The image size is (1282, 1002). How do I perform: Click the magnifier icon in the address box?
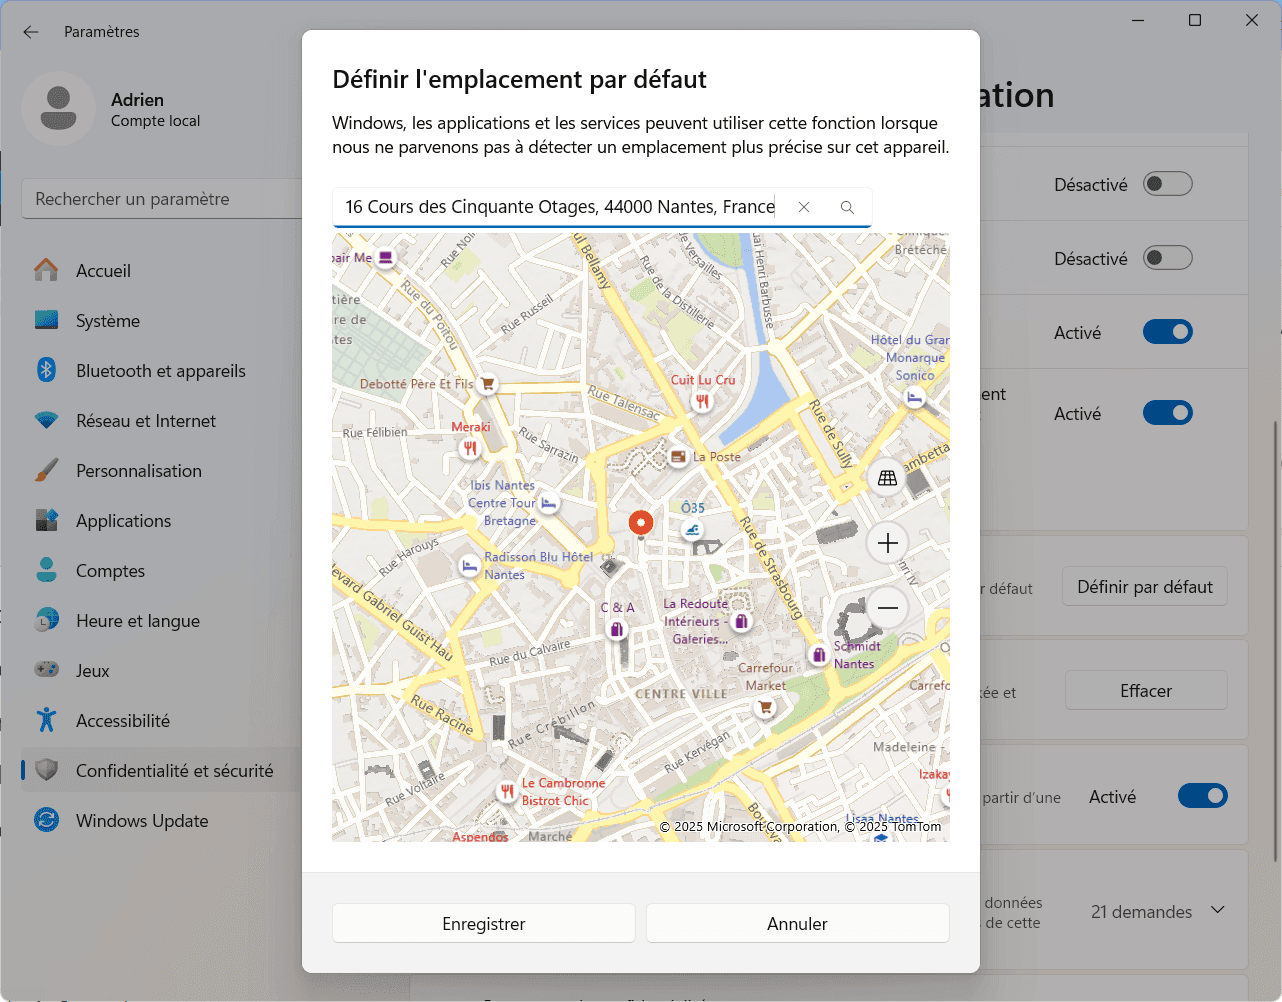click(847, 207)
